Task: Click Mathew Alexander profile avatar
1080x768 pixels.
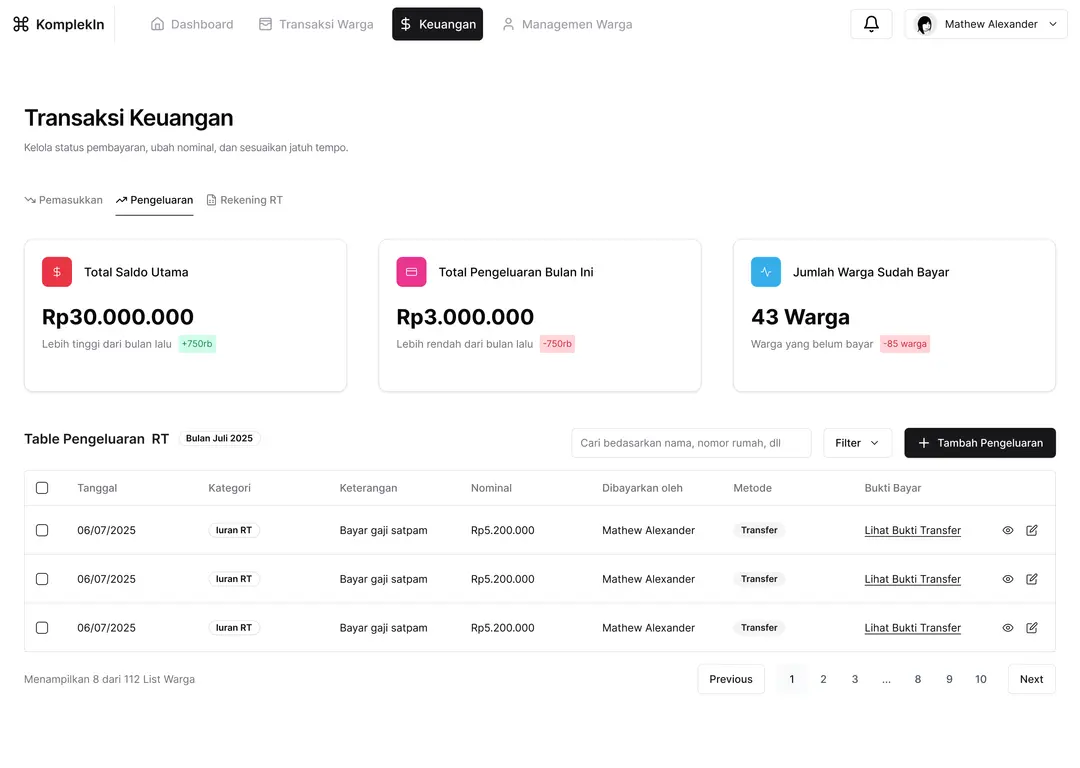Action: coord(924,25)
